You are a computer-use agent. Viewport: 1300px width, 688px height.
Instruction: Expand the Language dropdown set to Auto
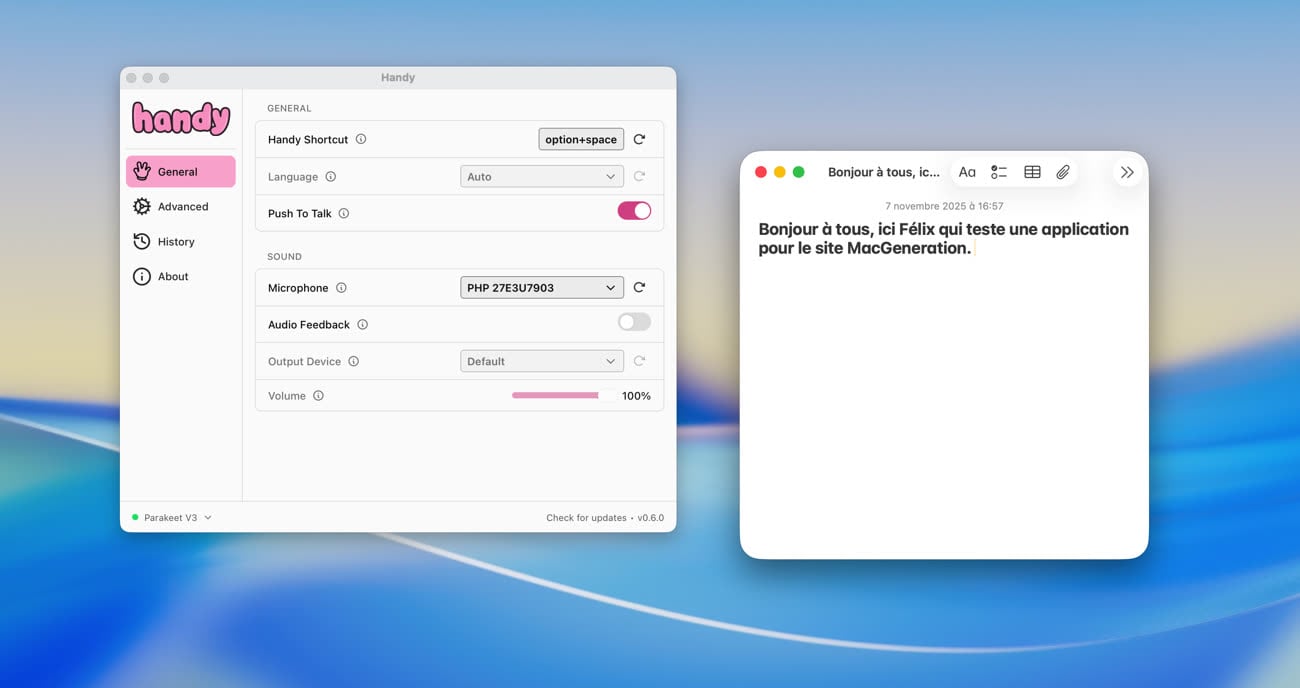point(541,177)
